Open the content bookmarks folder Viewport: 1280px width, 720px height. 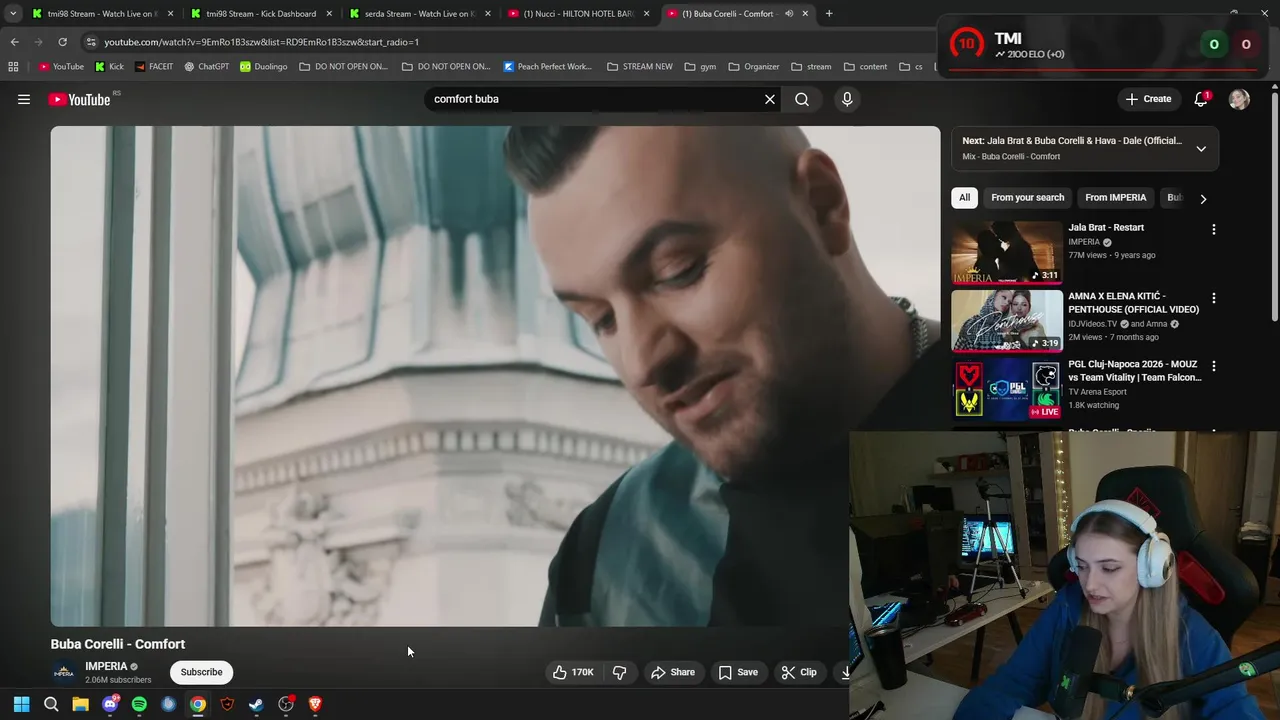click(x=865, y=67)
